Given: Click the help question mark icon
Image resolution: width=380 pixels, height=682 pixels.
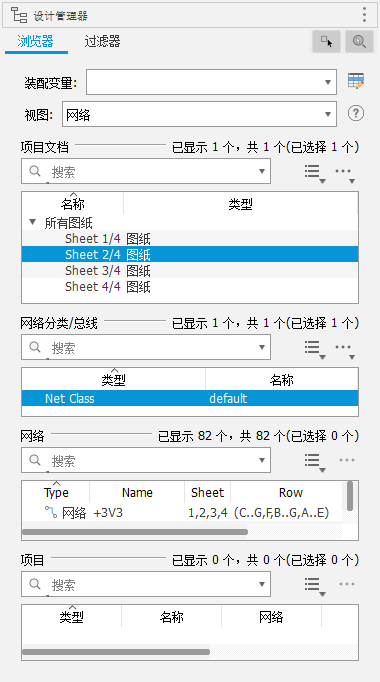Looking at the screenshot, I should click(356, 114).
